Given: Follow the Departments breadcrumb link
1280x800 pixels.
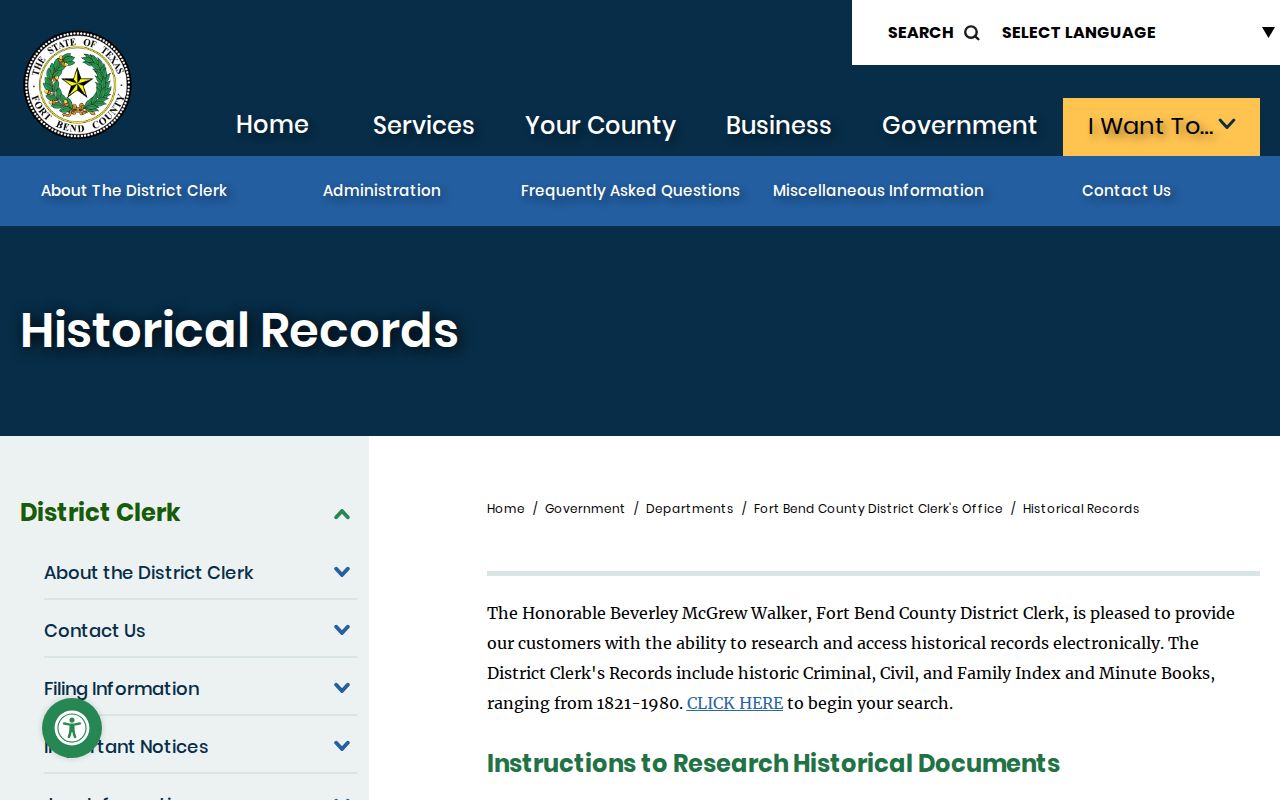Looking at the screenshot, I should tap(690, 509).
